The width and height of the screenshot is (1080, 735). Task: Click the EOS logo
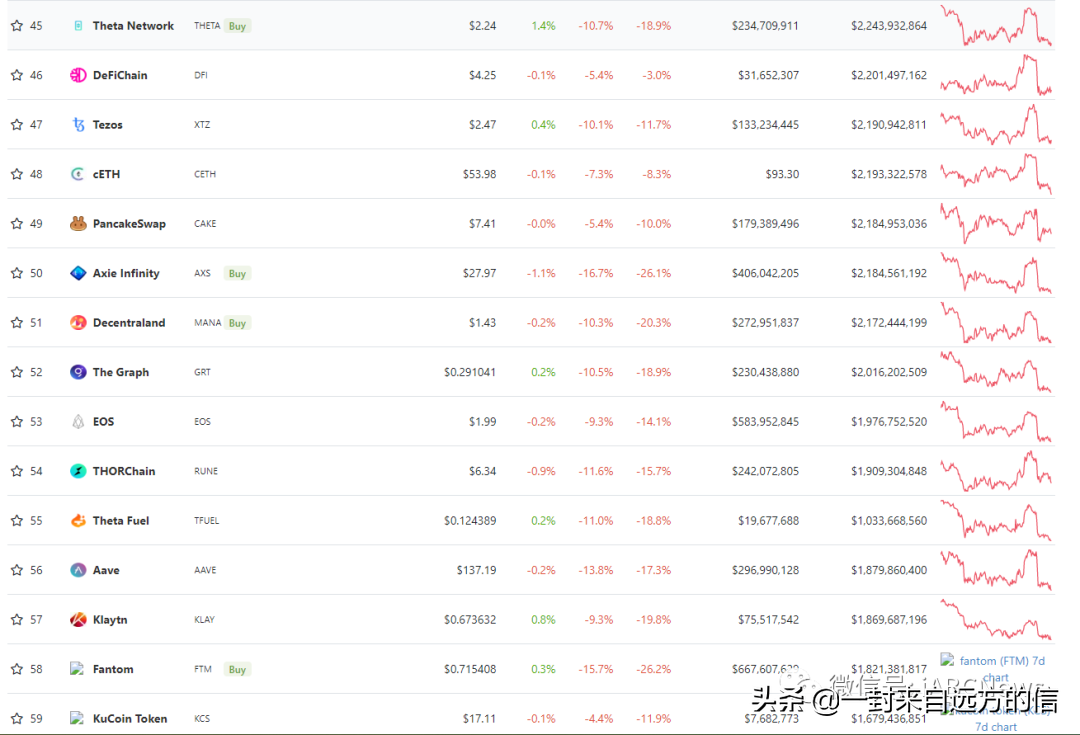coord(80,421)
